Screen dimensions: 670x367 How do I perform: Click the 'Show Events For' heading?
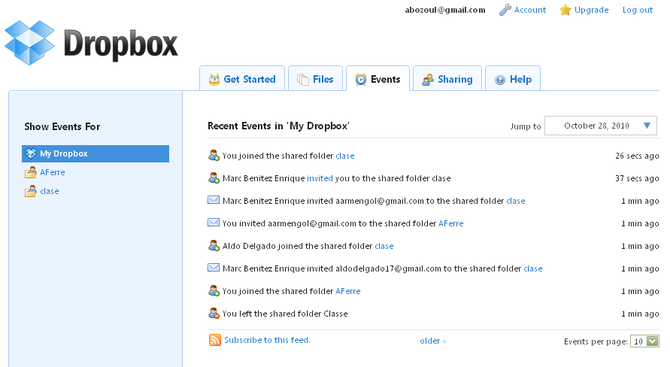(62, 126)
